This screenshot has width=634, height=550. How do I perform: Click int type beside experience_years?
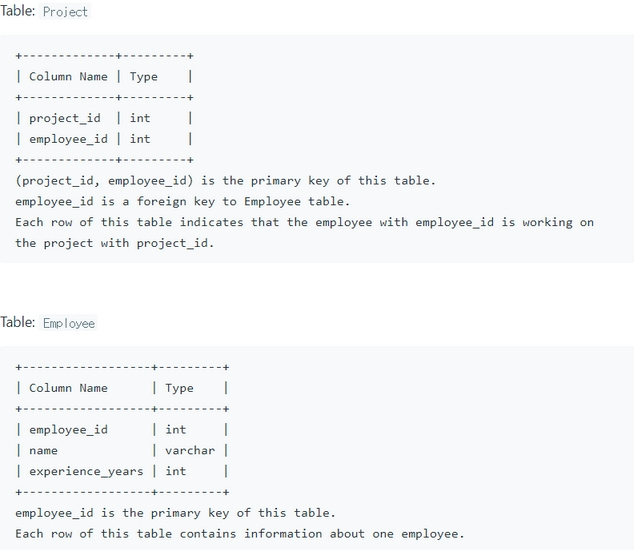(x=175, y=471)
